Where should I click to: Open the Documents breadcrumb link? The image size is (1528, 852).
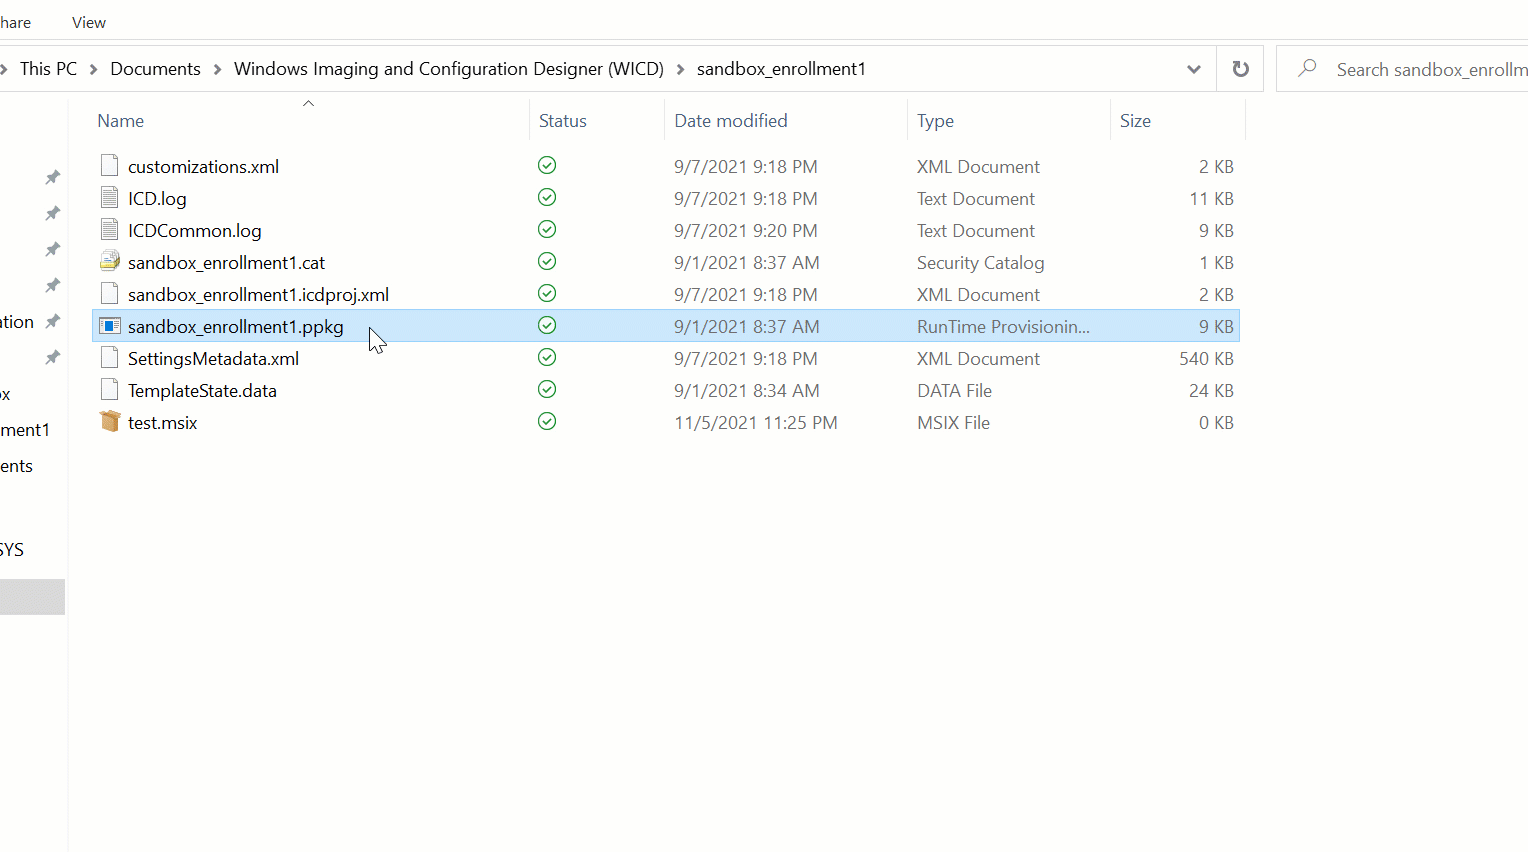tap(155, 68)
